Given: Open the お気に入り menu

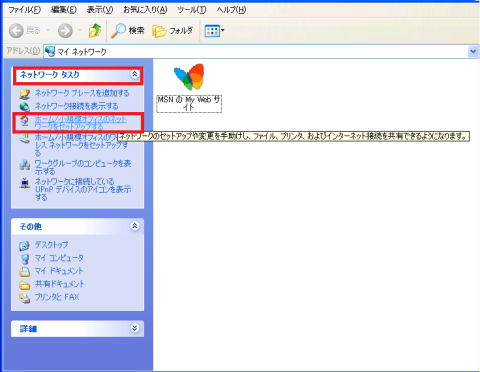Looking at the screenshot, I should coord(145,10).
